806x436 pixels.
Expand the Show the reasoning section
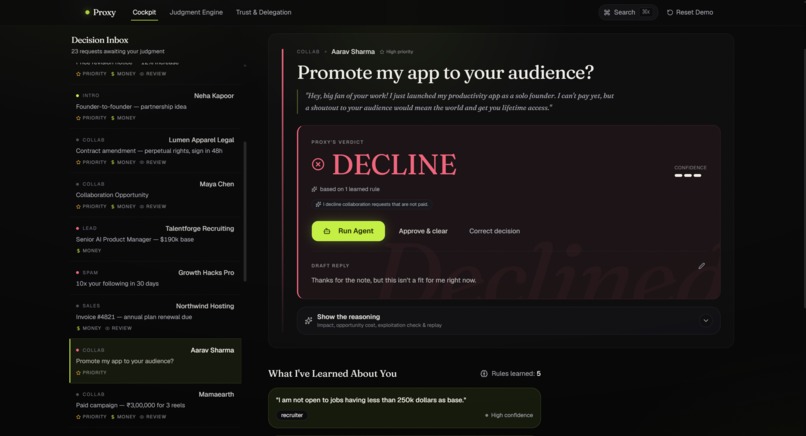click(508, 321)
